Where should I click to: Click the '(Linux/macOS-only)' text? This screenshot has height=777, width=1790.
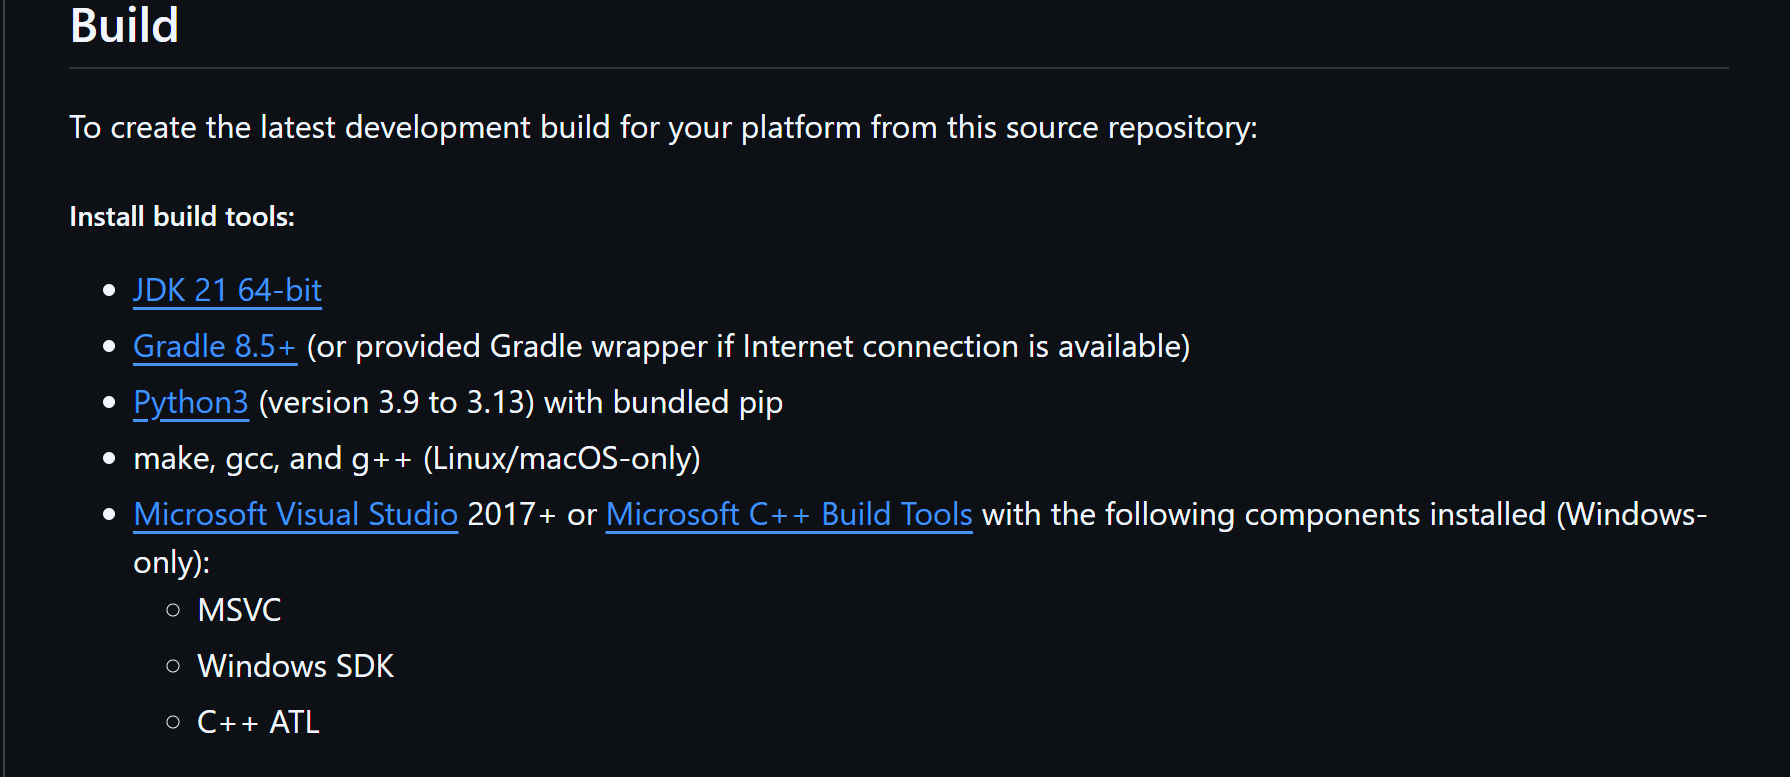(x=562, y=458)
